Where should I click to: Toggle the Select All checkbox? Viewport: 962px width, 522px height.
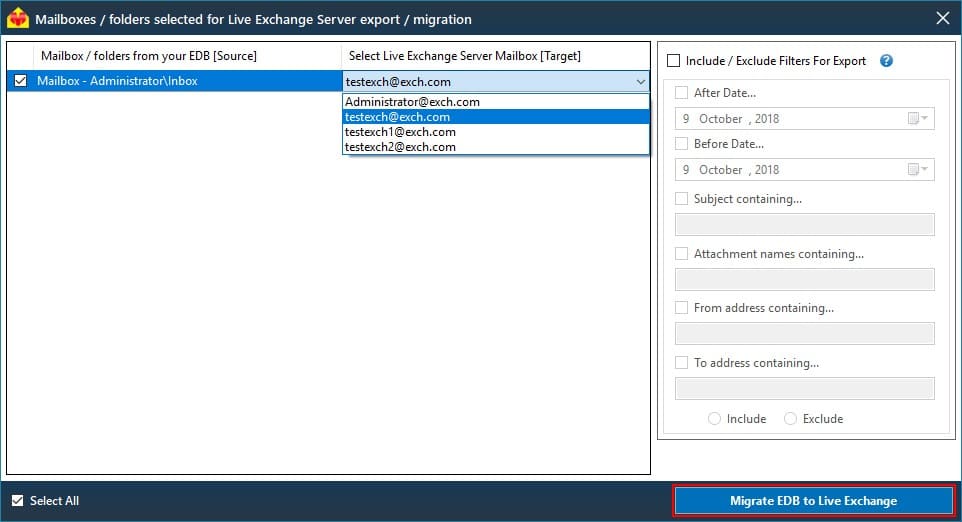18,501
